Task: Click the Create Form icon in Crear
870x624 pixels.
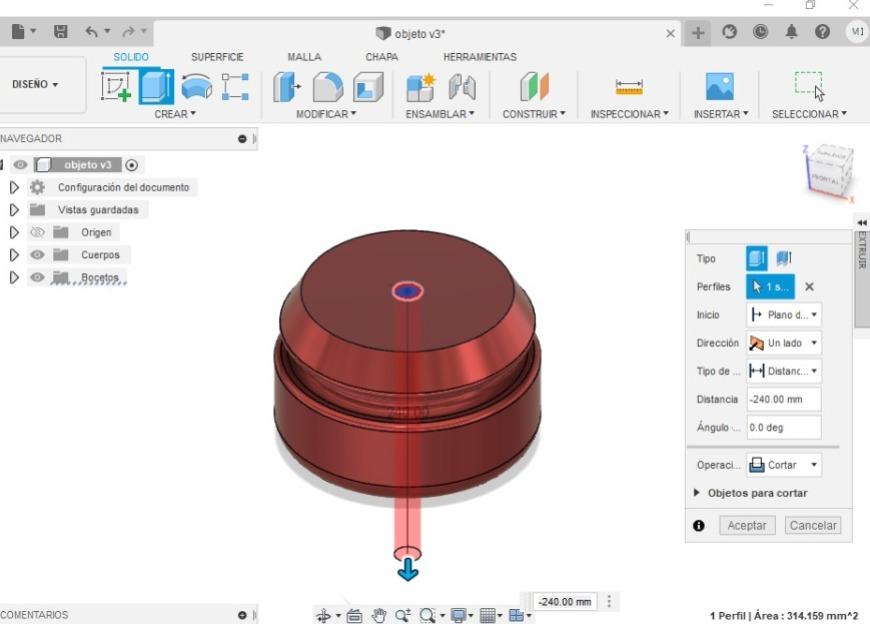Action: (235, 87)
